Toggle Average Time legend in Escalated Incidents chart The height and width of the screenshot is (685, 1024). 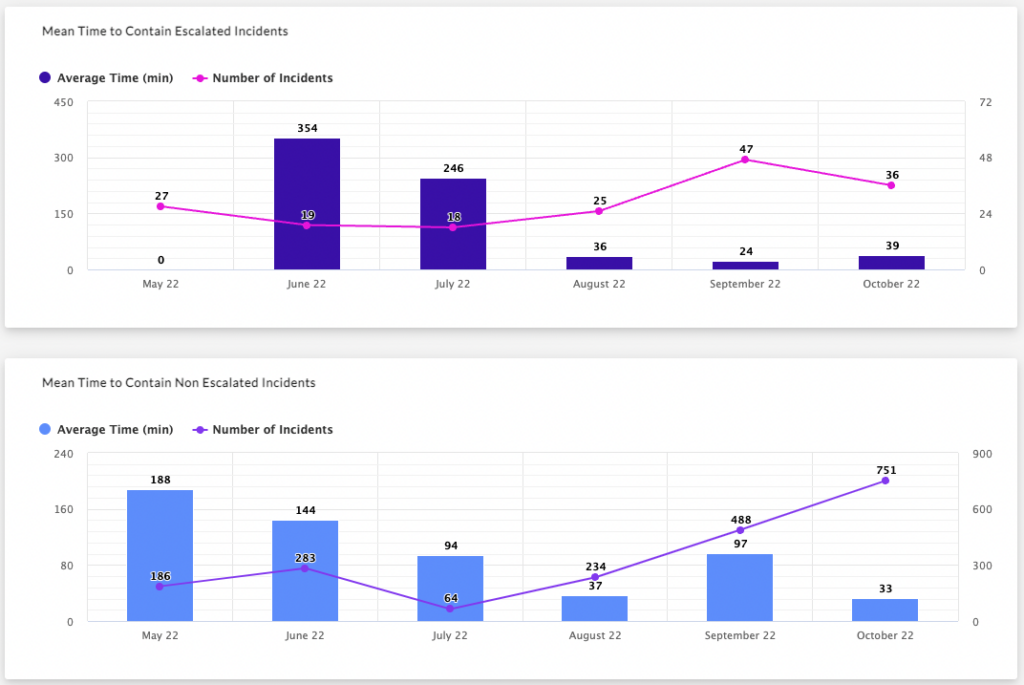[106, 78]
